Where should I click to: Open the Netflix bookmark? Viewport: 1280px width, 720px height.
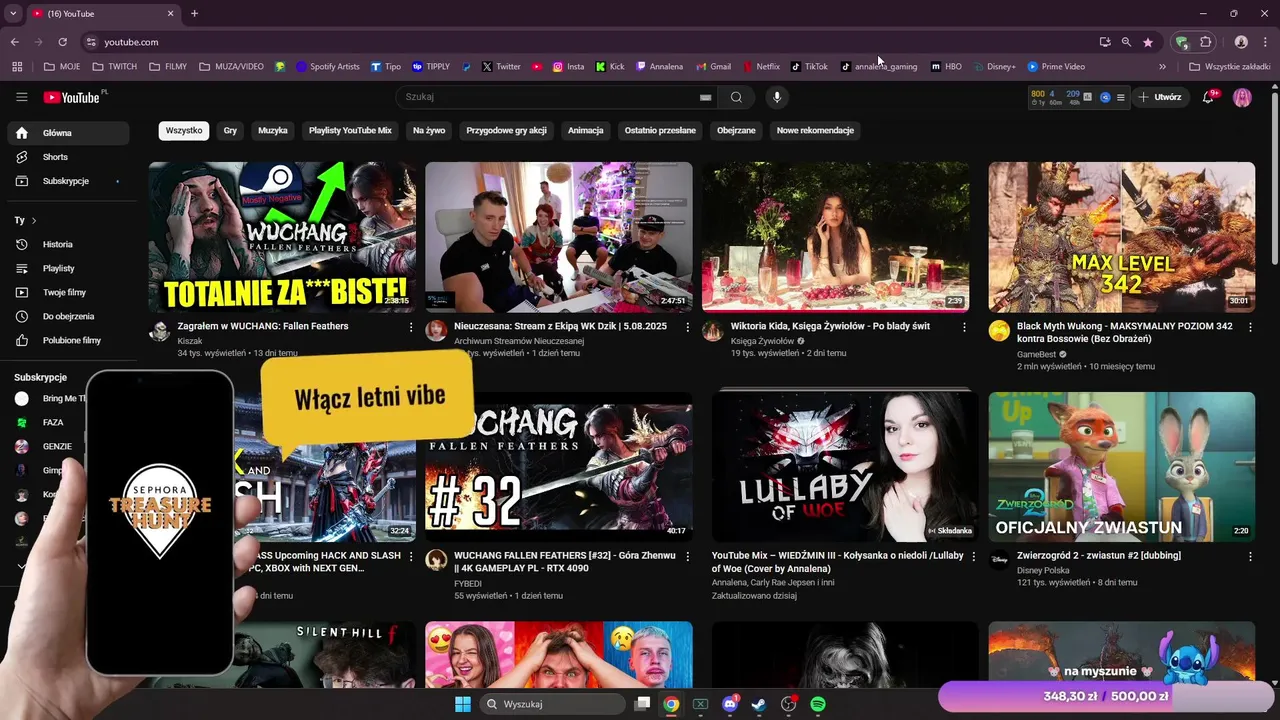(760, 67)
